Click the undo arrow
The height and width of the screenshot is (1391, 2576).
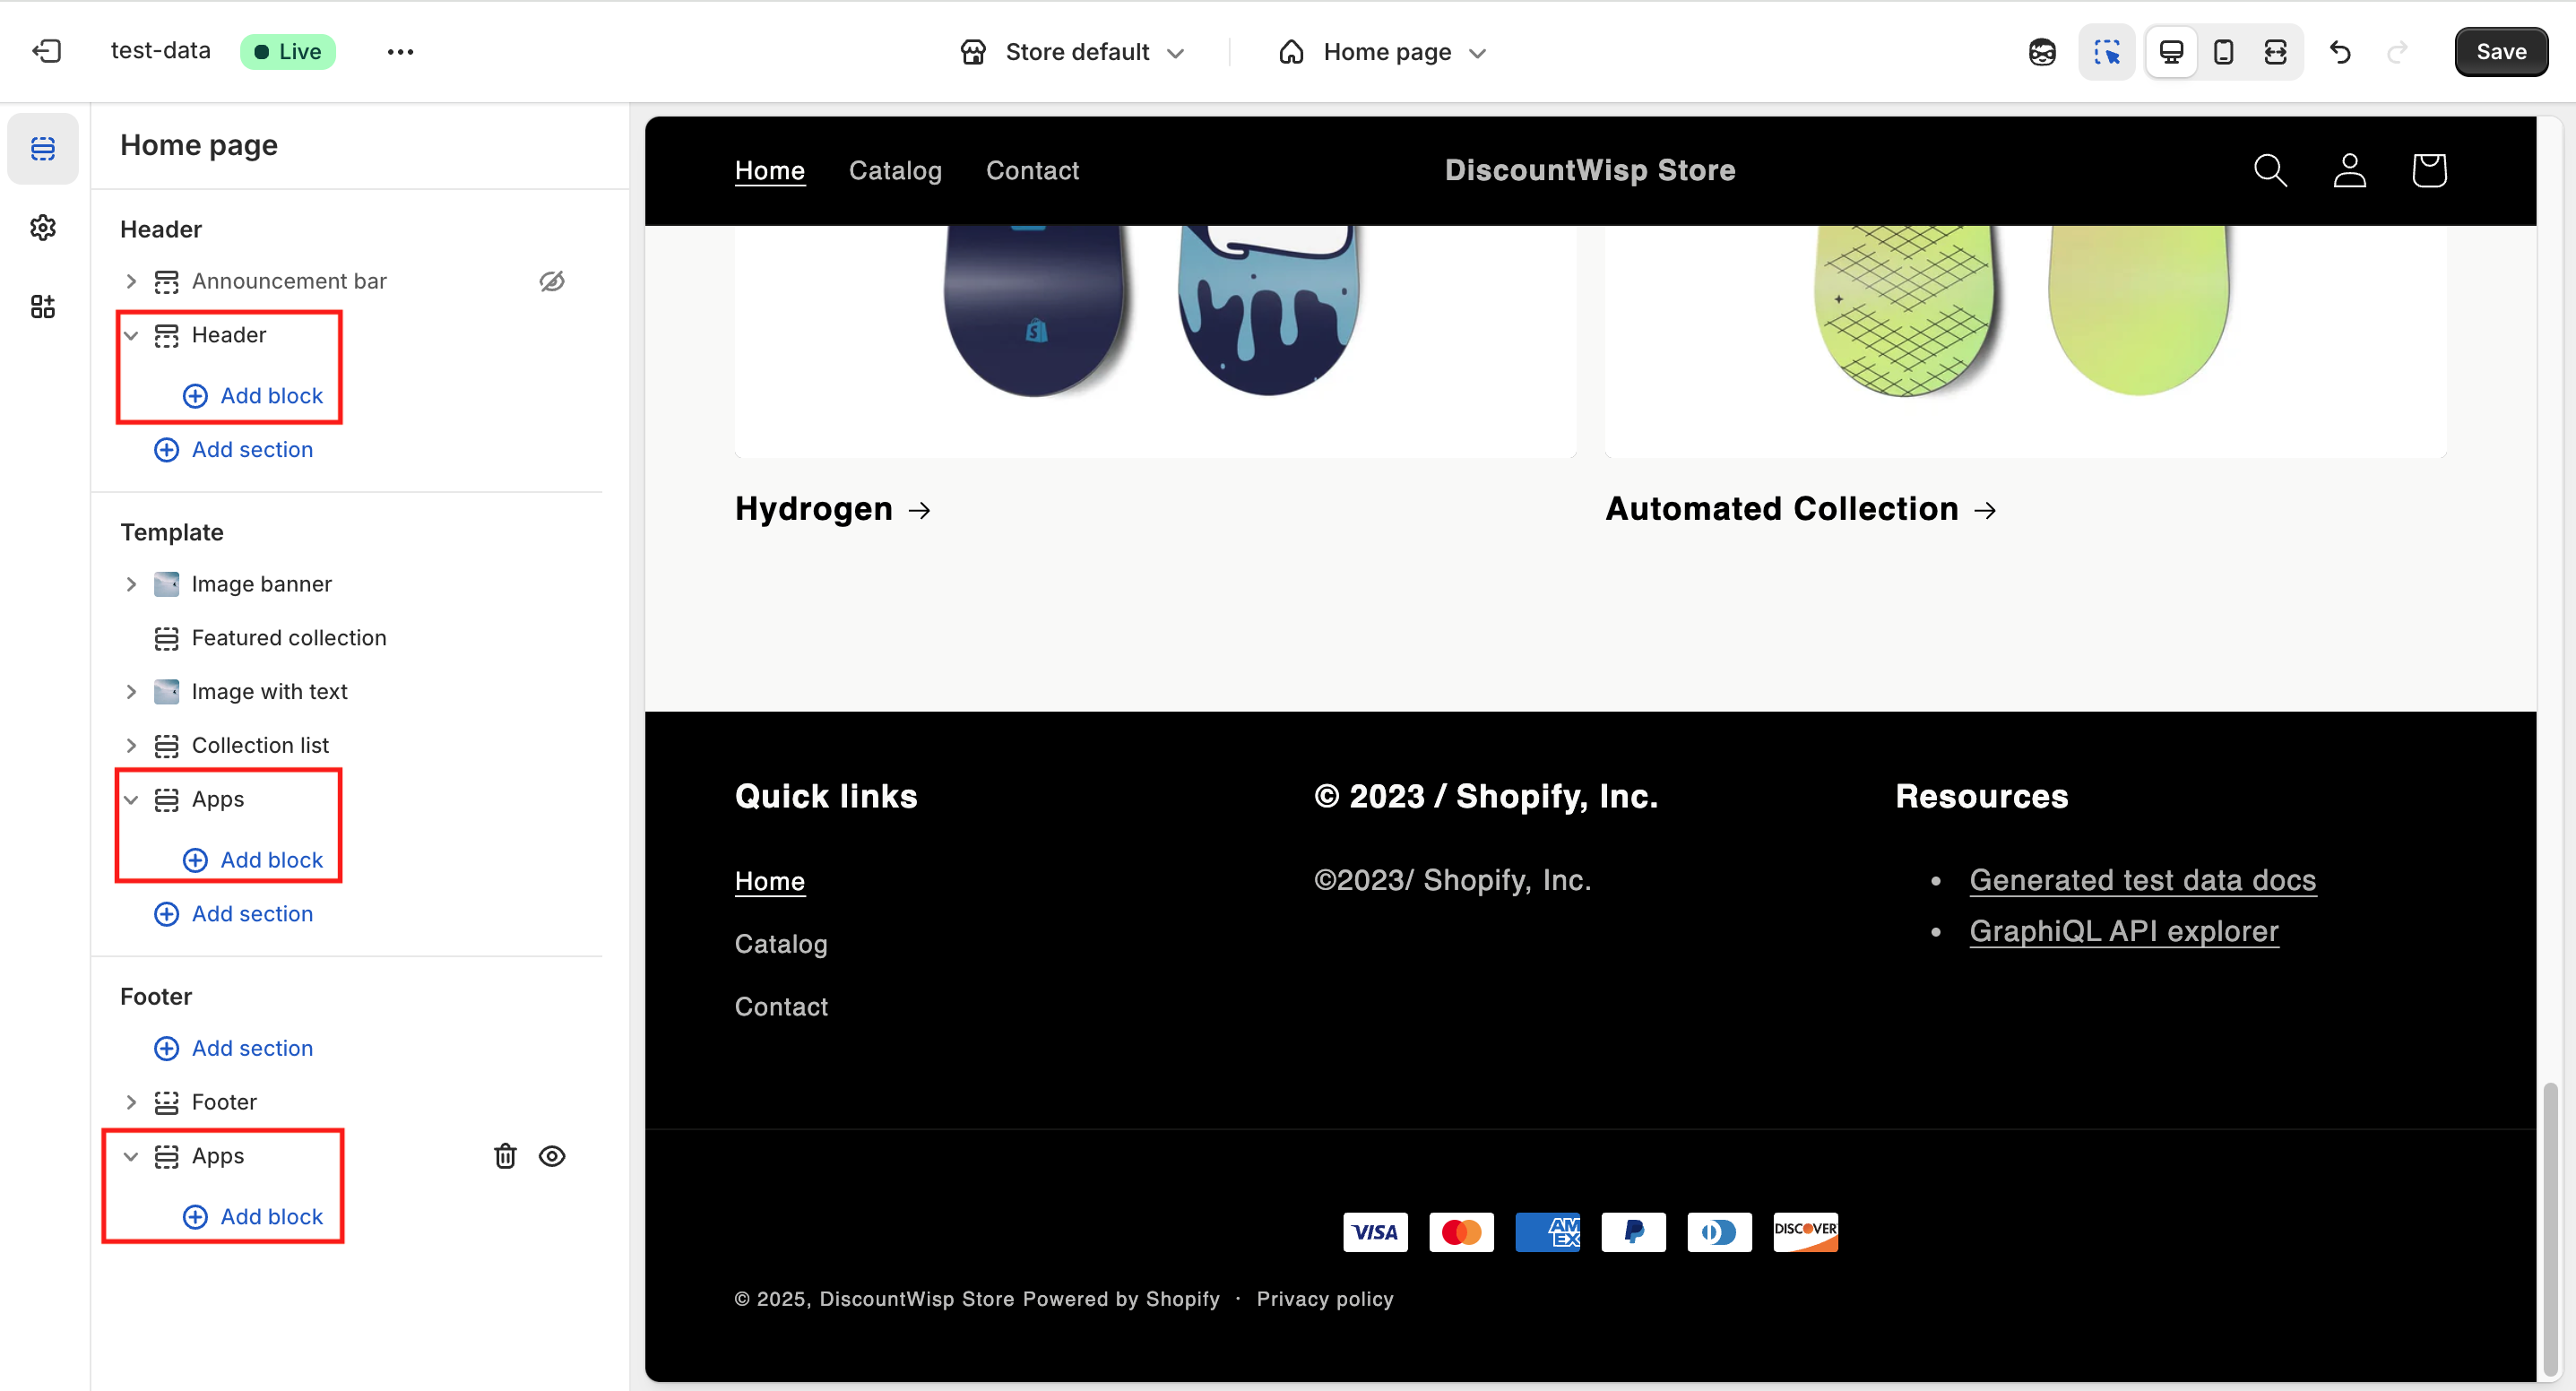(x=2340, y=52)
